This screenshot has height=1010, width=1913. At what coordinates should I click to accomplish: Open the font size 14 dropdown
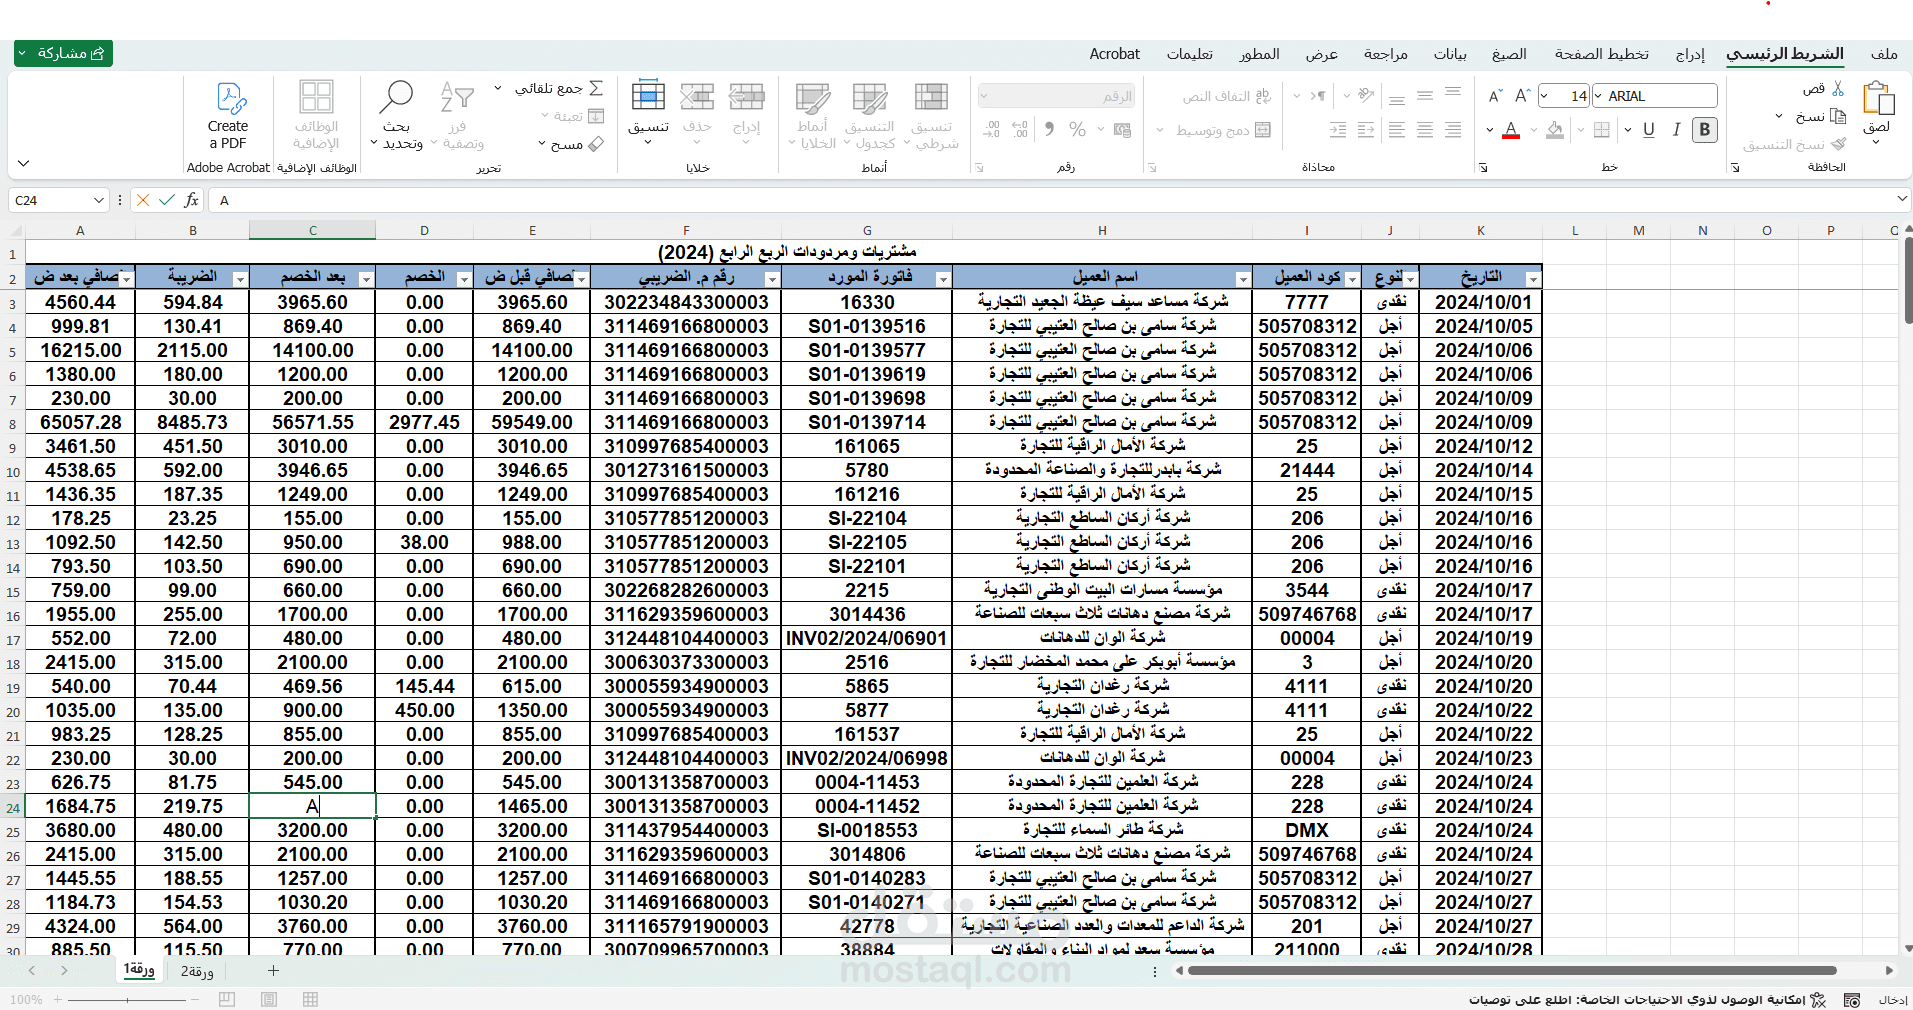point(1545,96)
